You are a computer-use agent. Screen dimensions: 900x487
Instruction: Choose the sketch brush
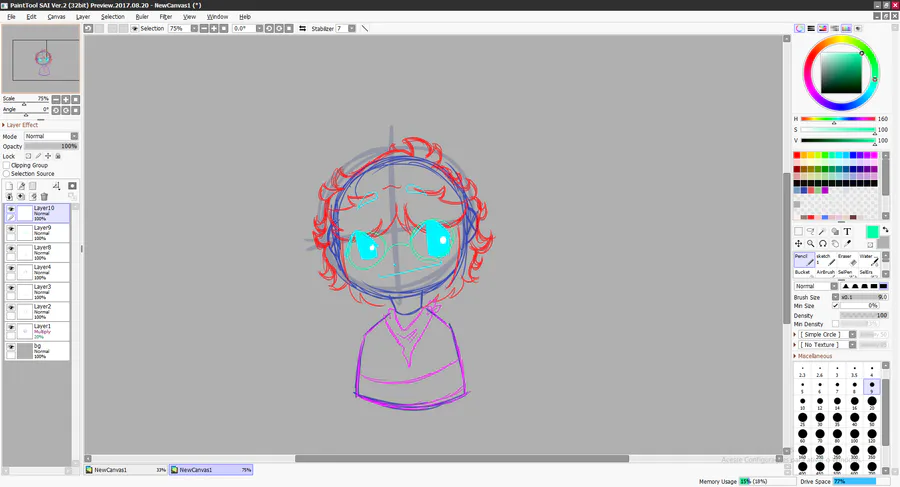click(x=825, y=260)
